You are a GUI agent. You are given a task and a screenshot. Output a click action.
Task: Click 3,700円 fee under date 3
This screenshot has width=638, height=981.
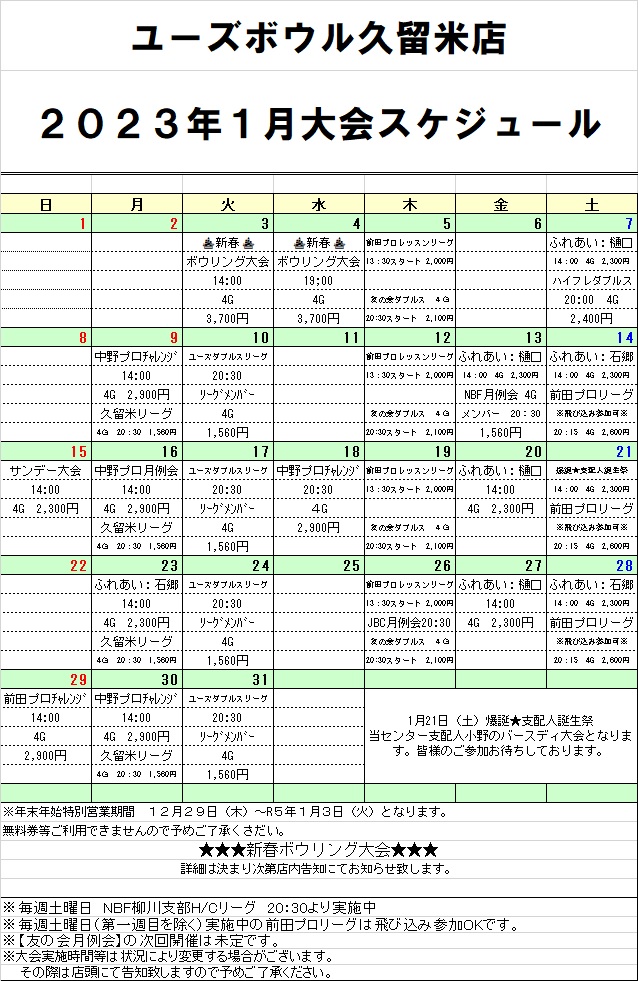(x=228, y=318)
